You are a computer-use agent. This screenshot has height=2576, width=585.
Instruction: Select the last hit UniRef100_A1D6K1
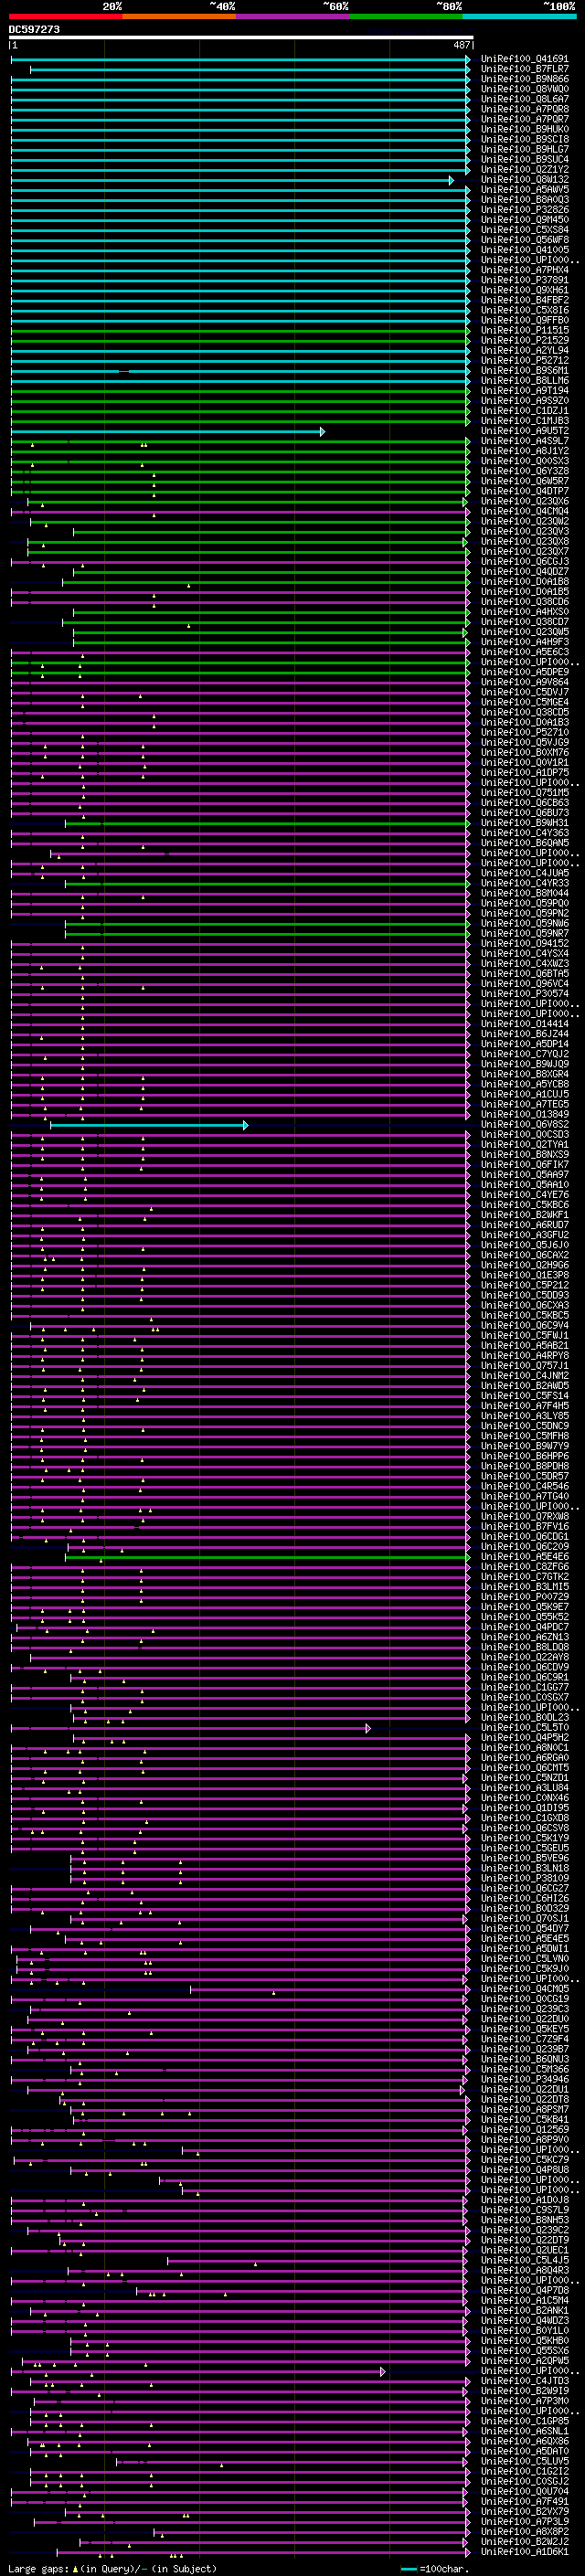click(524, 2551)
